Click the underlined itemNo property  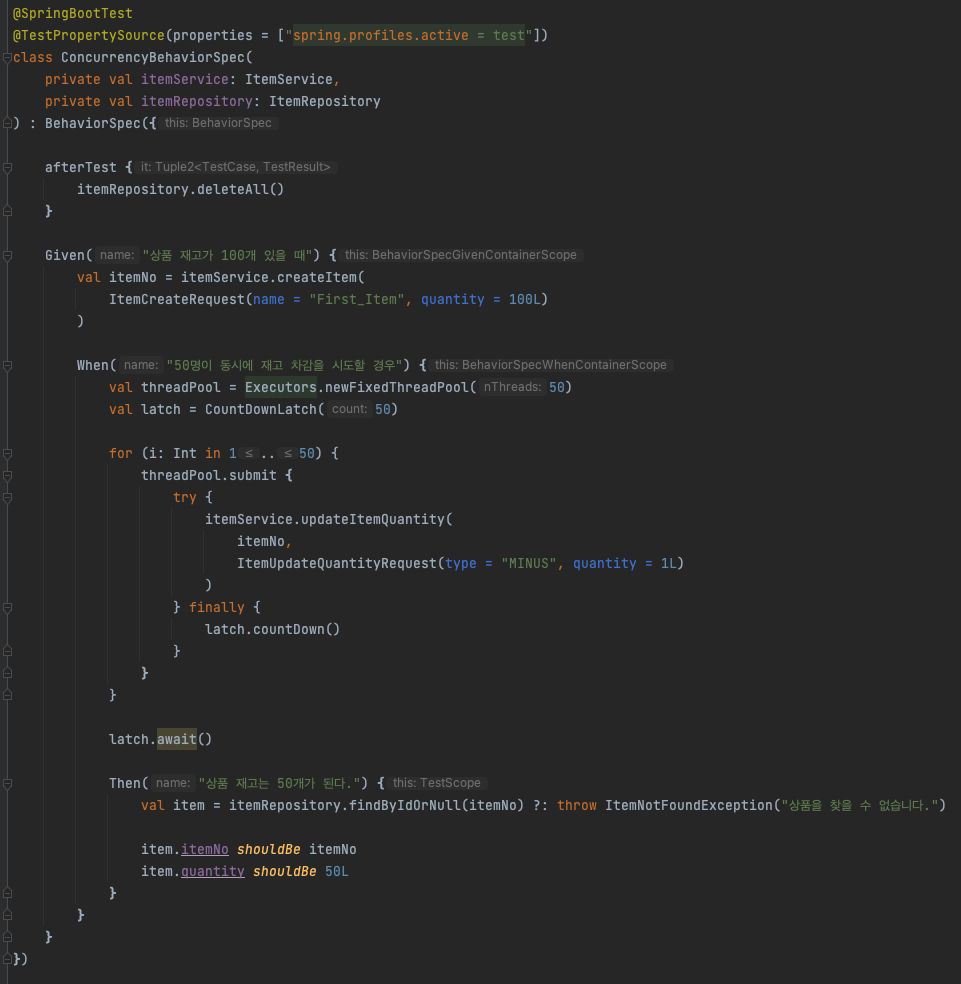tap(205, 849)
